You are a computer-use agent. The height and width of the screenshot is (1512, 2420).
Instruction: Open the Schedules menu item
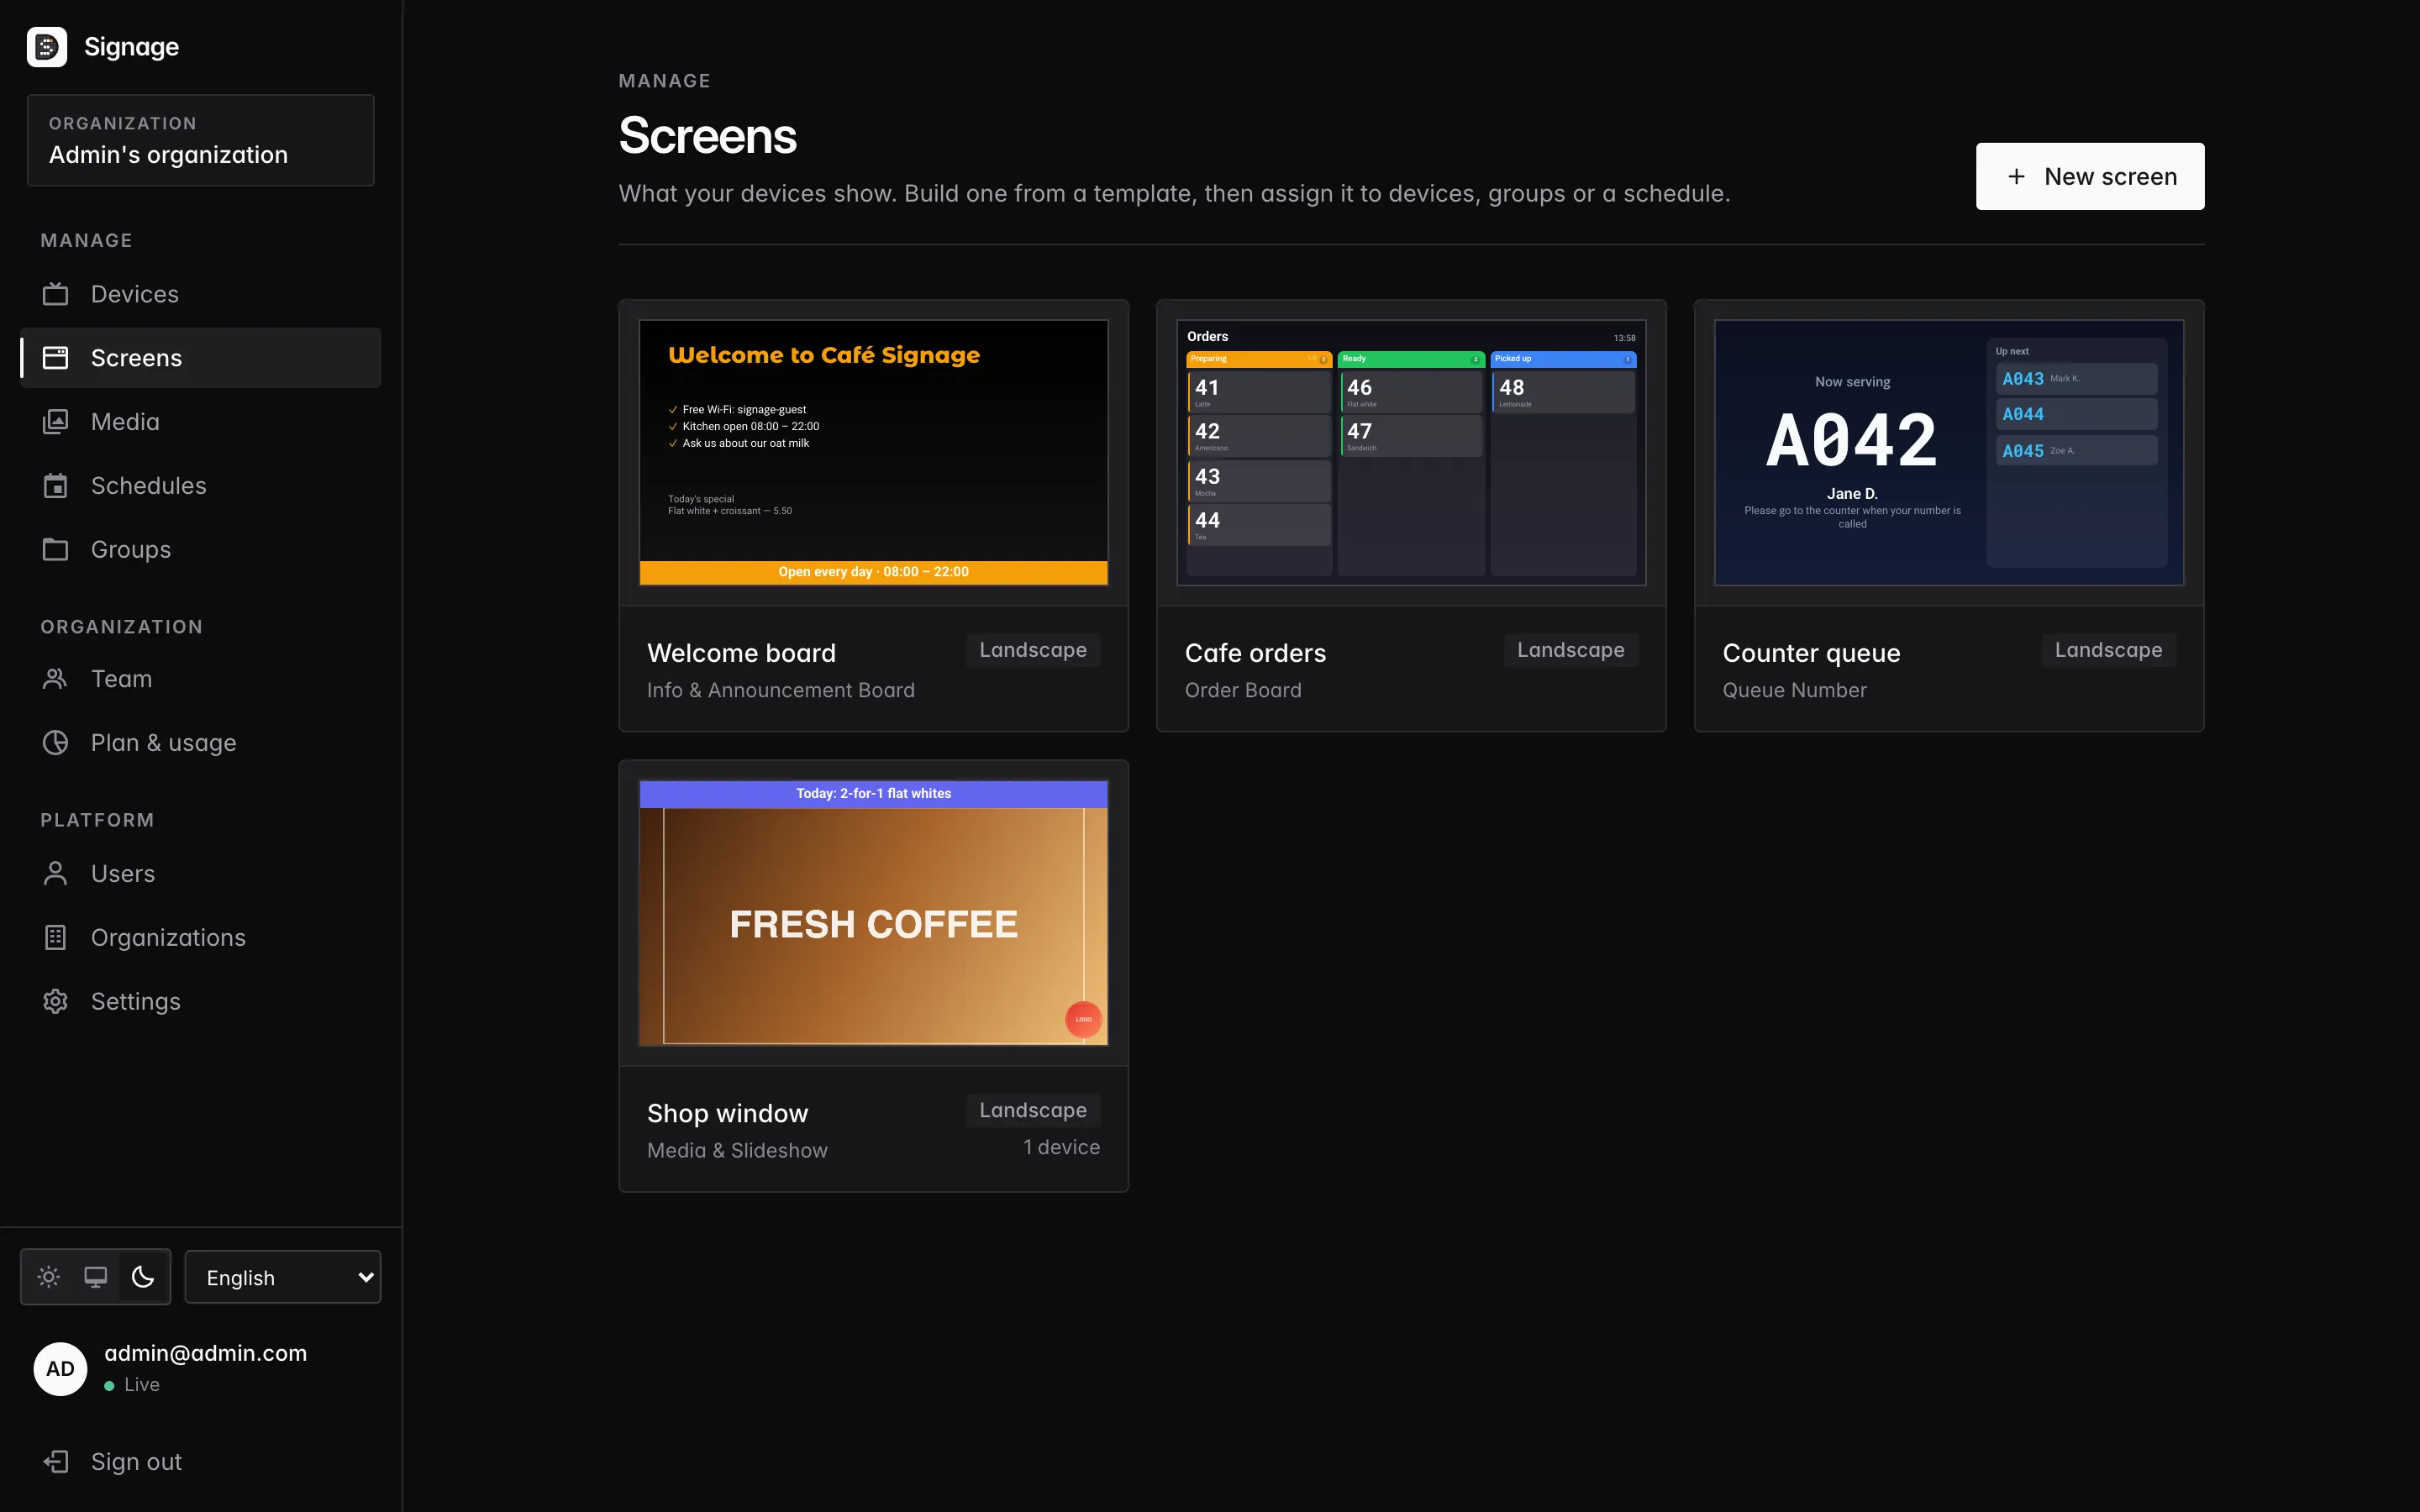point(201,486)
